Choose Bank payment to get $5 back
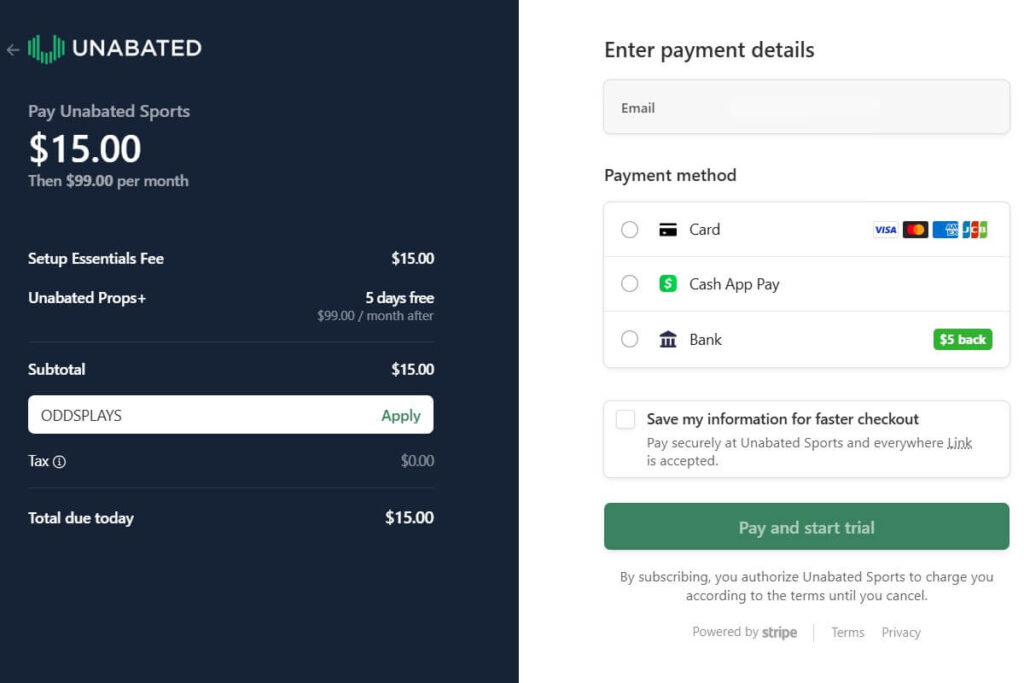 pos(629,339)
